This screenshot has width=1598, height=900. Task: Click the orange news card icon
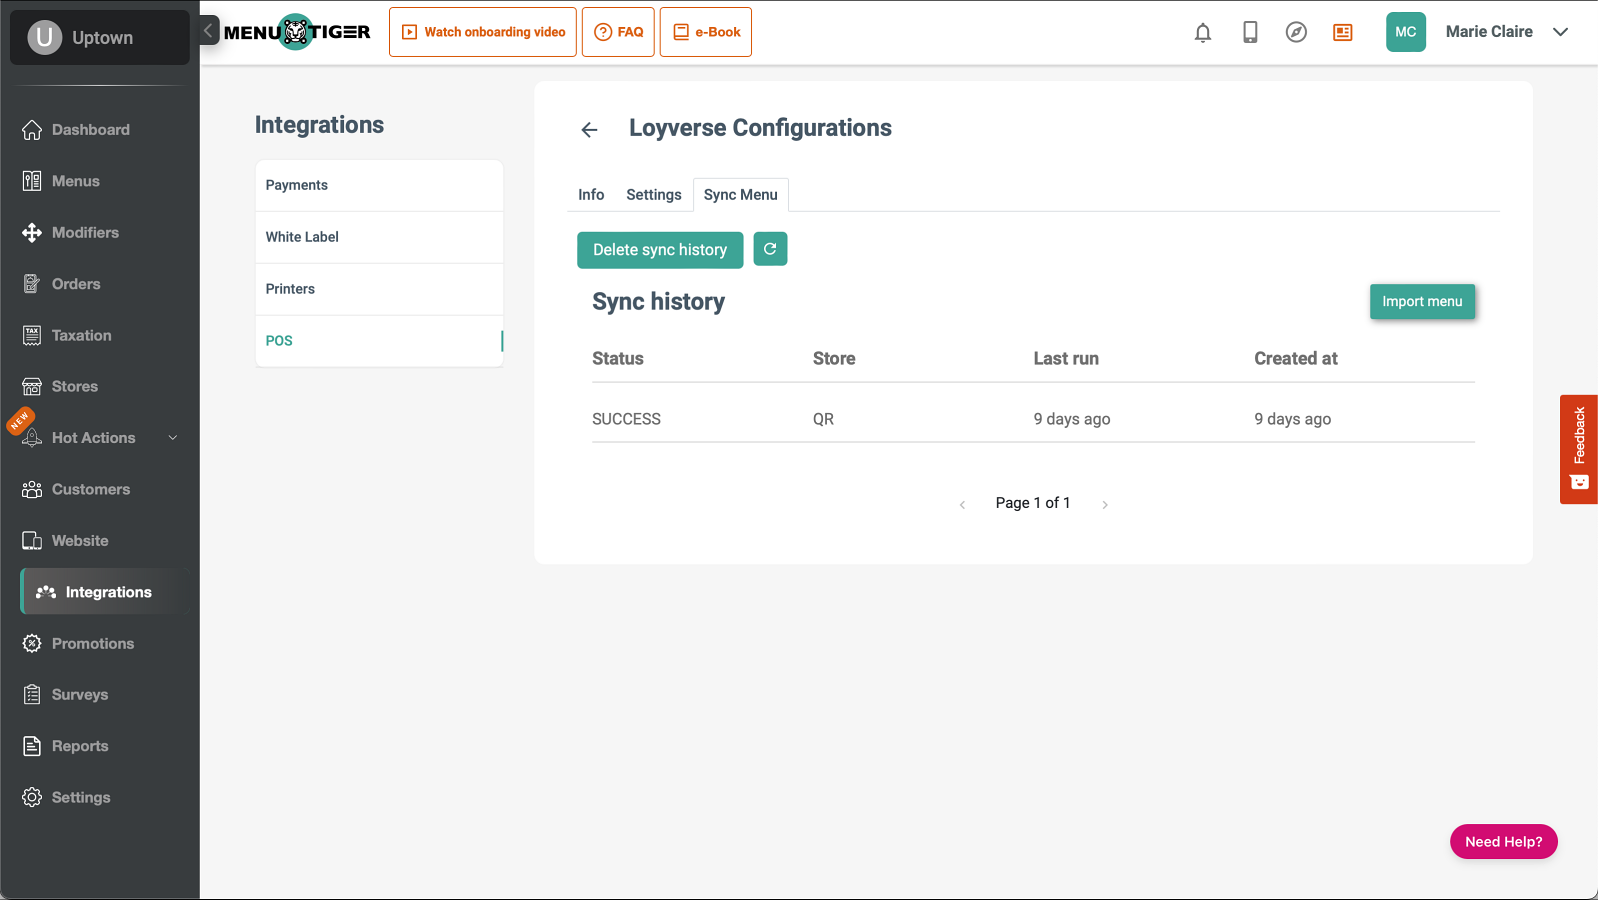[1343, 32]
